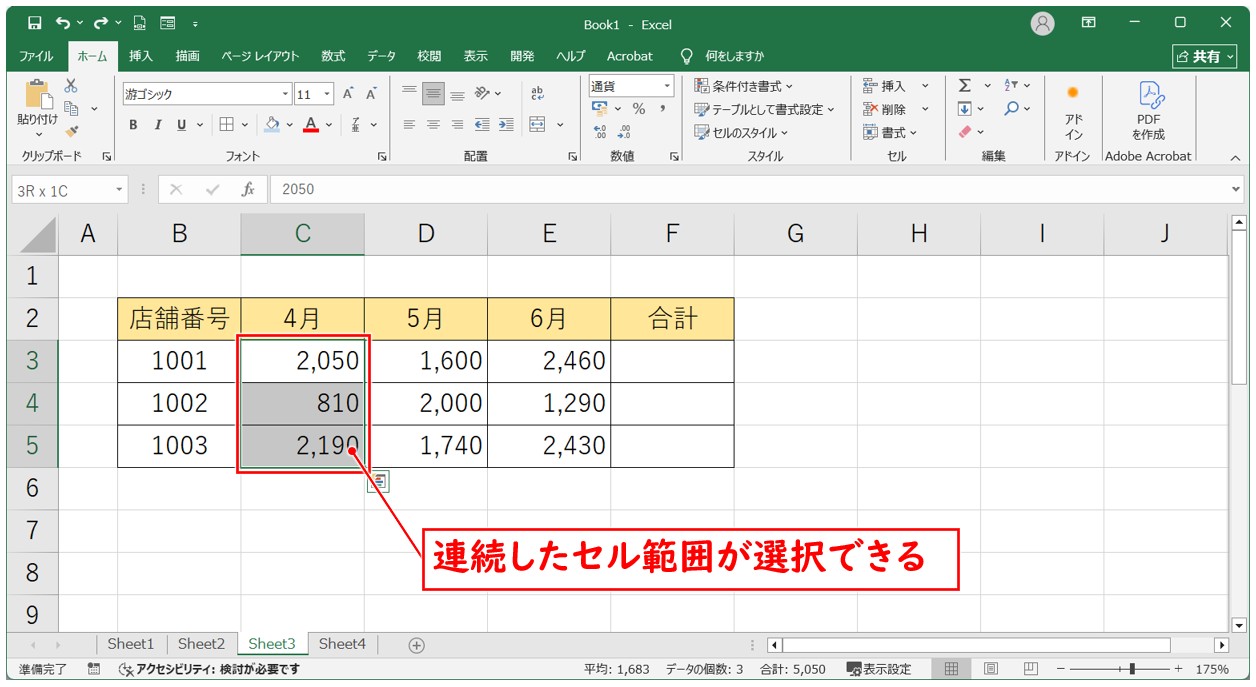Switch to the Sheet1 worksheet tab
This screenshot has width=1256, height=687.
pyautogui.click(x=131, y=644)
